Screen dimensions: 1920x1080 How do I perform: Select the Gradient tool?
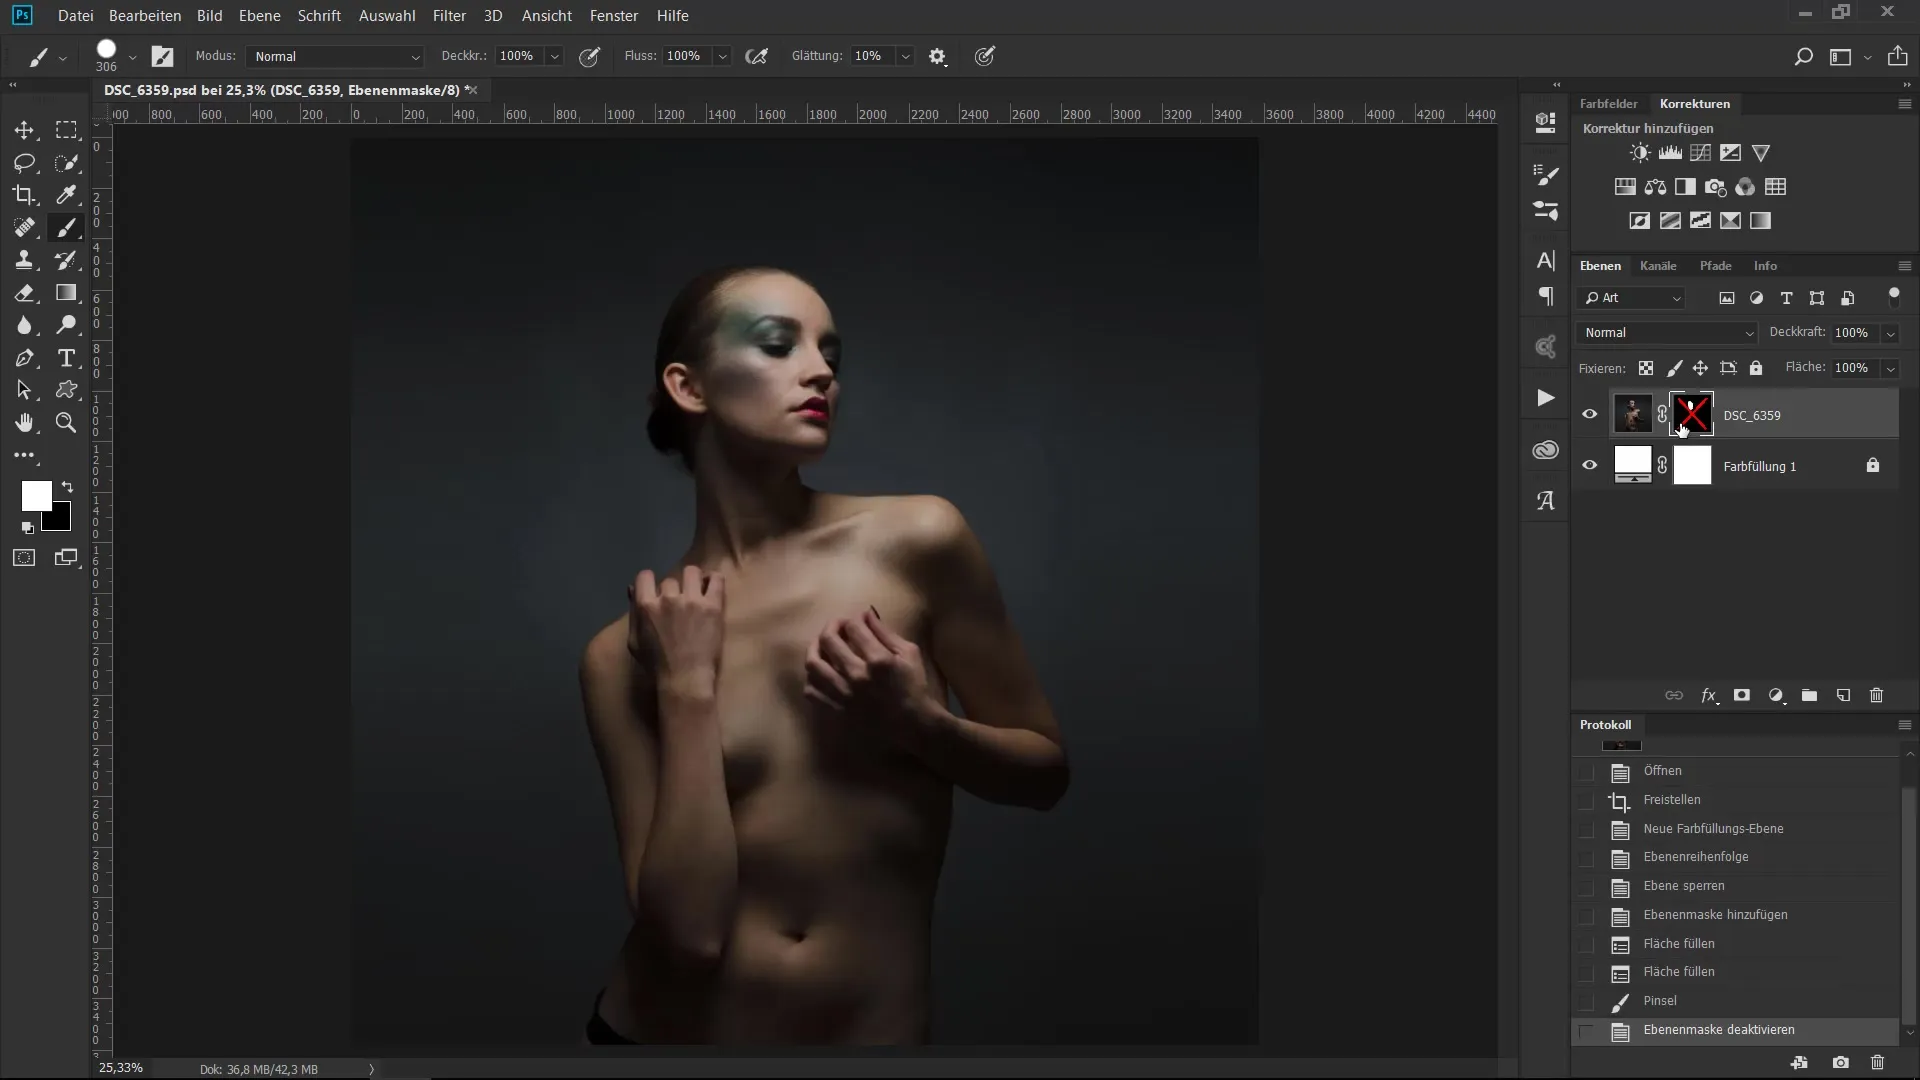tap(66, 293)
